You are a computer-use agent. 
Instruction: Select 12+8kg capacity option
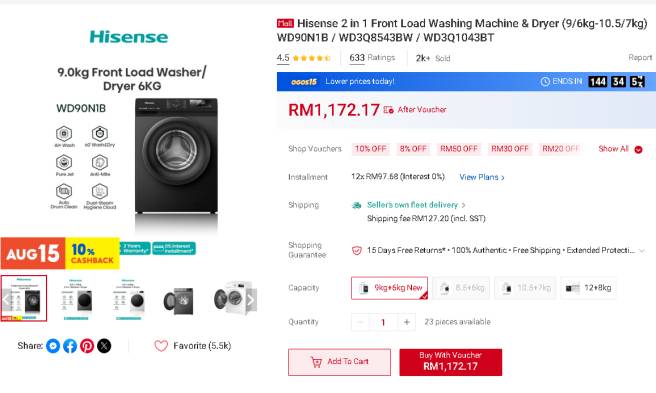(x=588, y=288)
